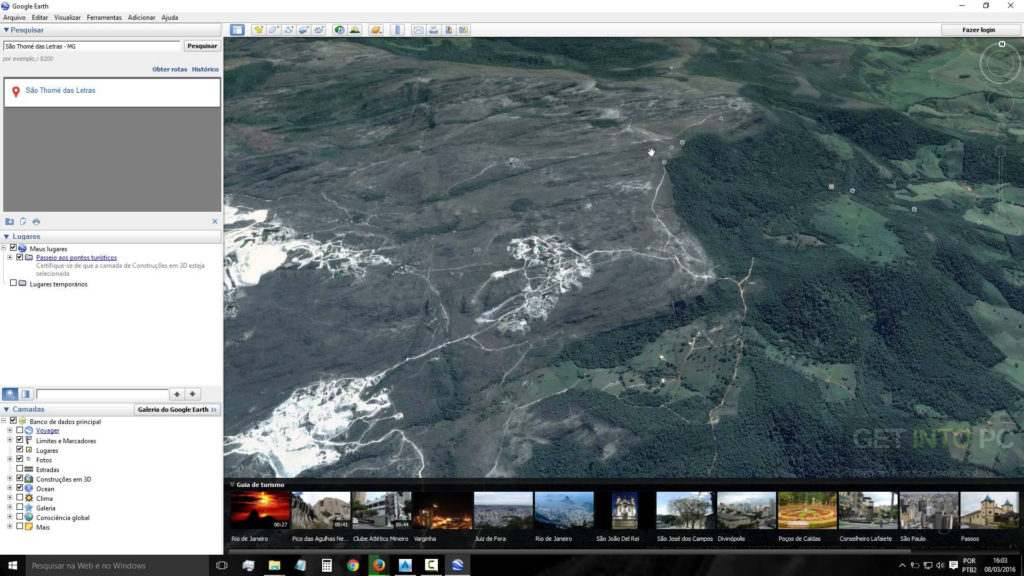Switch planet view using the planet icon
The image size is (1024, 576).
(376, 30)
